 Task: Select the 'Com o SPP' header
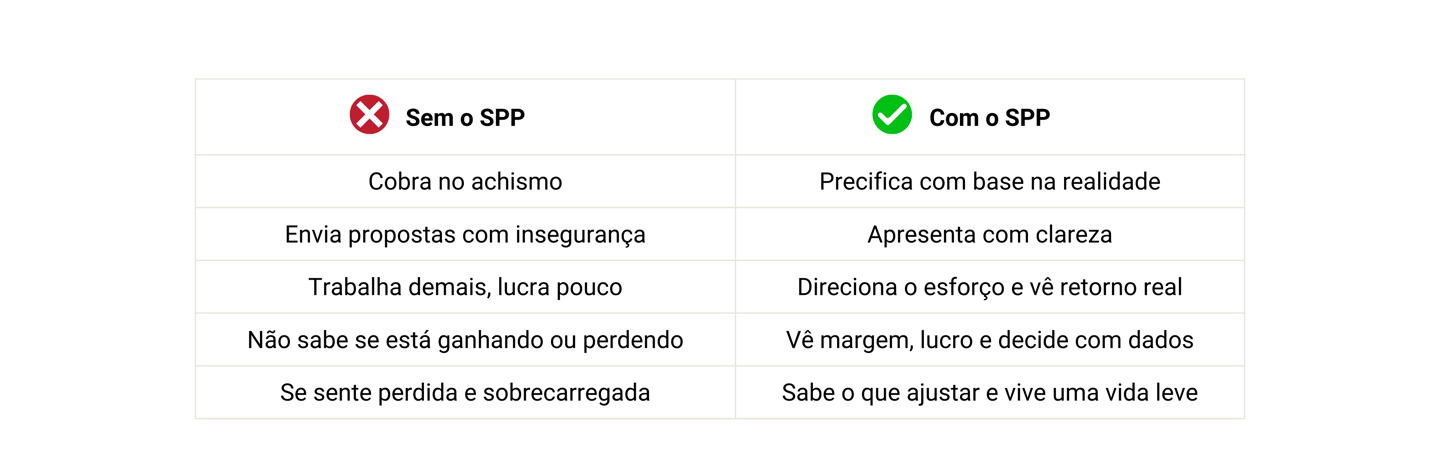989,118
